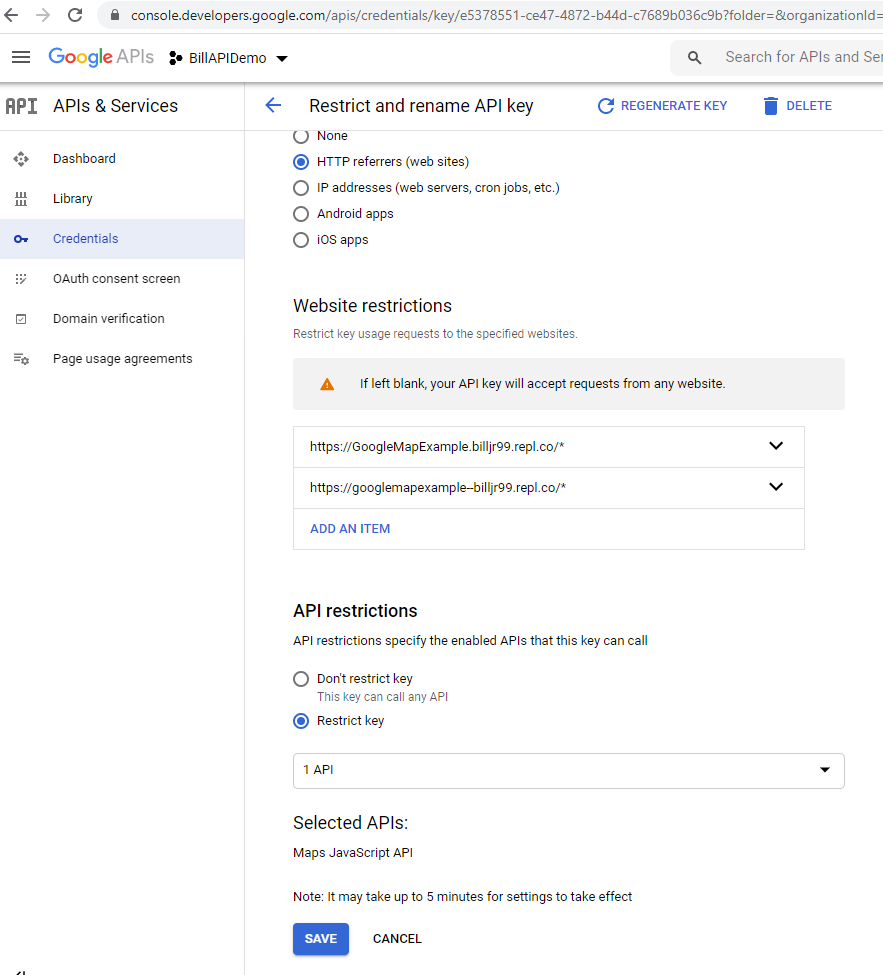Viewport: 883px width, 975px height.
Task: Click the trash can delete icon
Action: (x=770, y=106)
